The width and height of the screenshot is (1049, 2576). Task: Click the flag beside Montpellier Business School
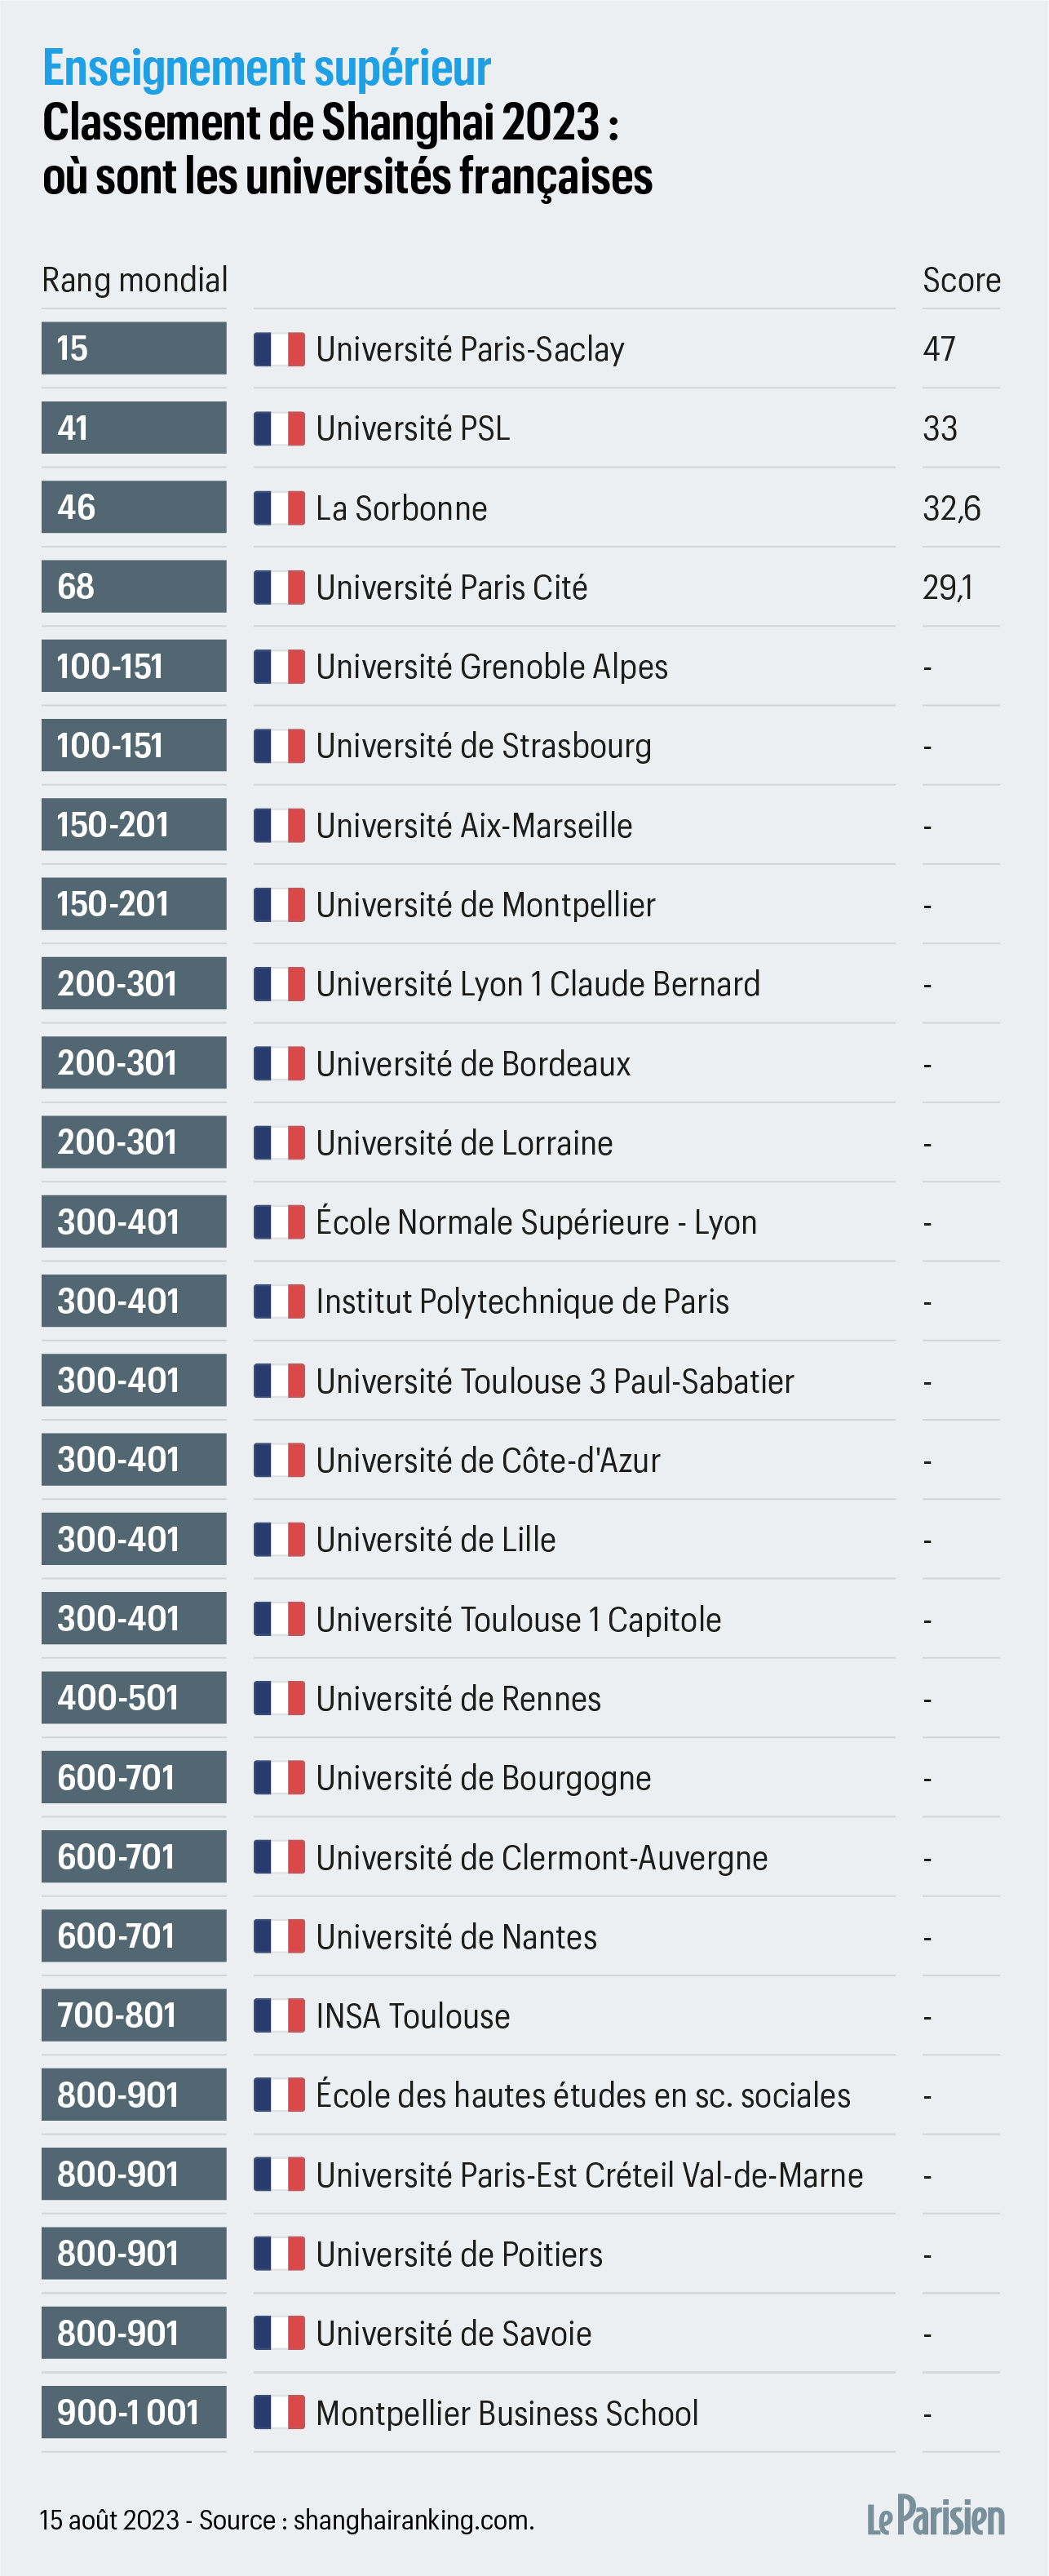[279, 2413]
